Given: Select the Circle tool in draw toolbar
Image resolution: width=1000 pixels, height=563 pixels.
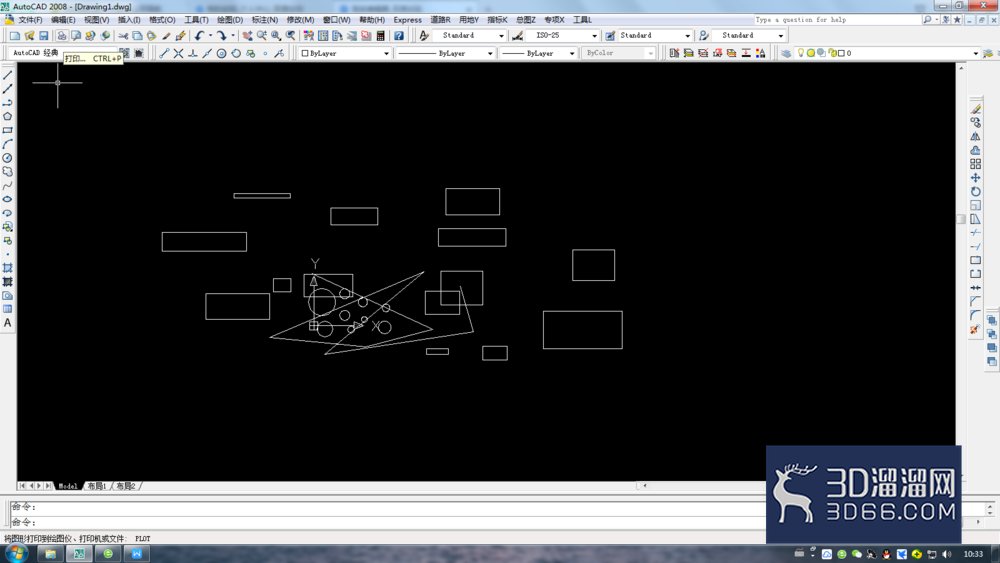Looking at the screenshot, I should (x=8, y=157).
